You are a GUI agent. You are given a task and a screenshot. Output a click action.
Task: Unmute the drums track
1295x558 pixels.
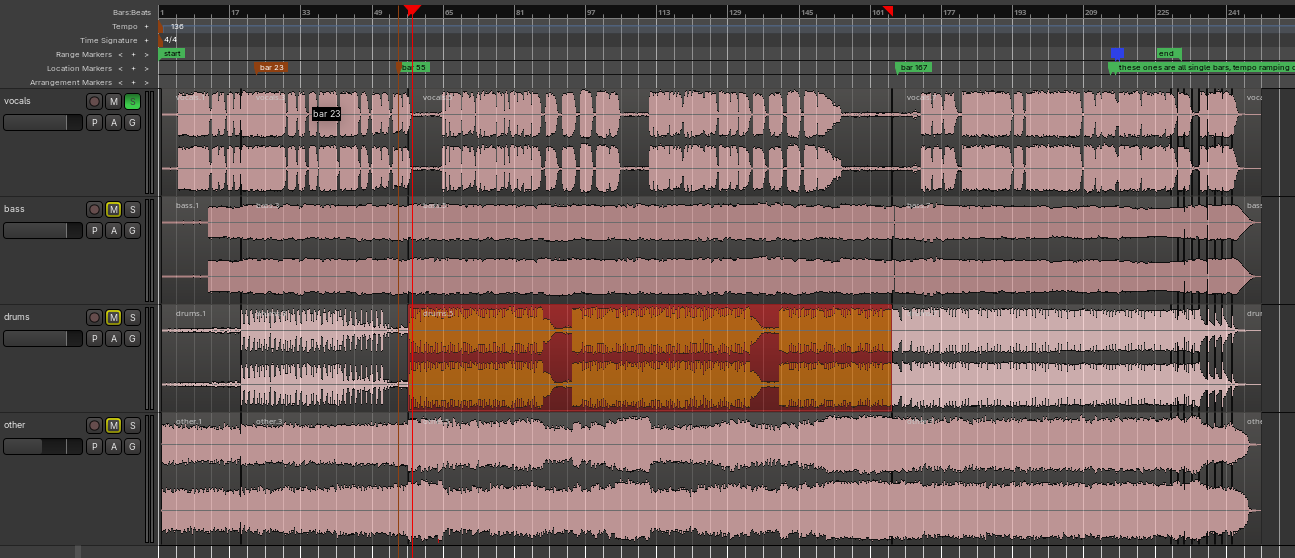[114, 317]
